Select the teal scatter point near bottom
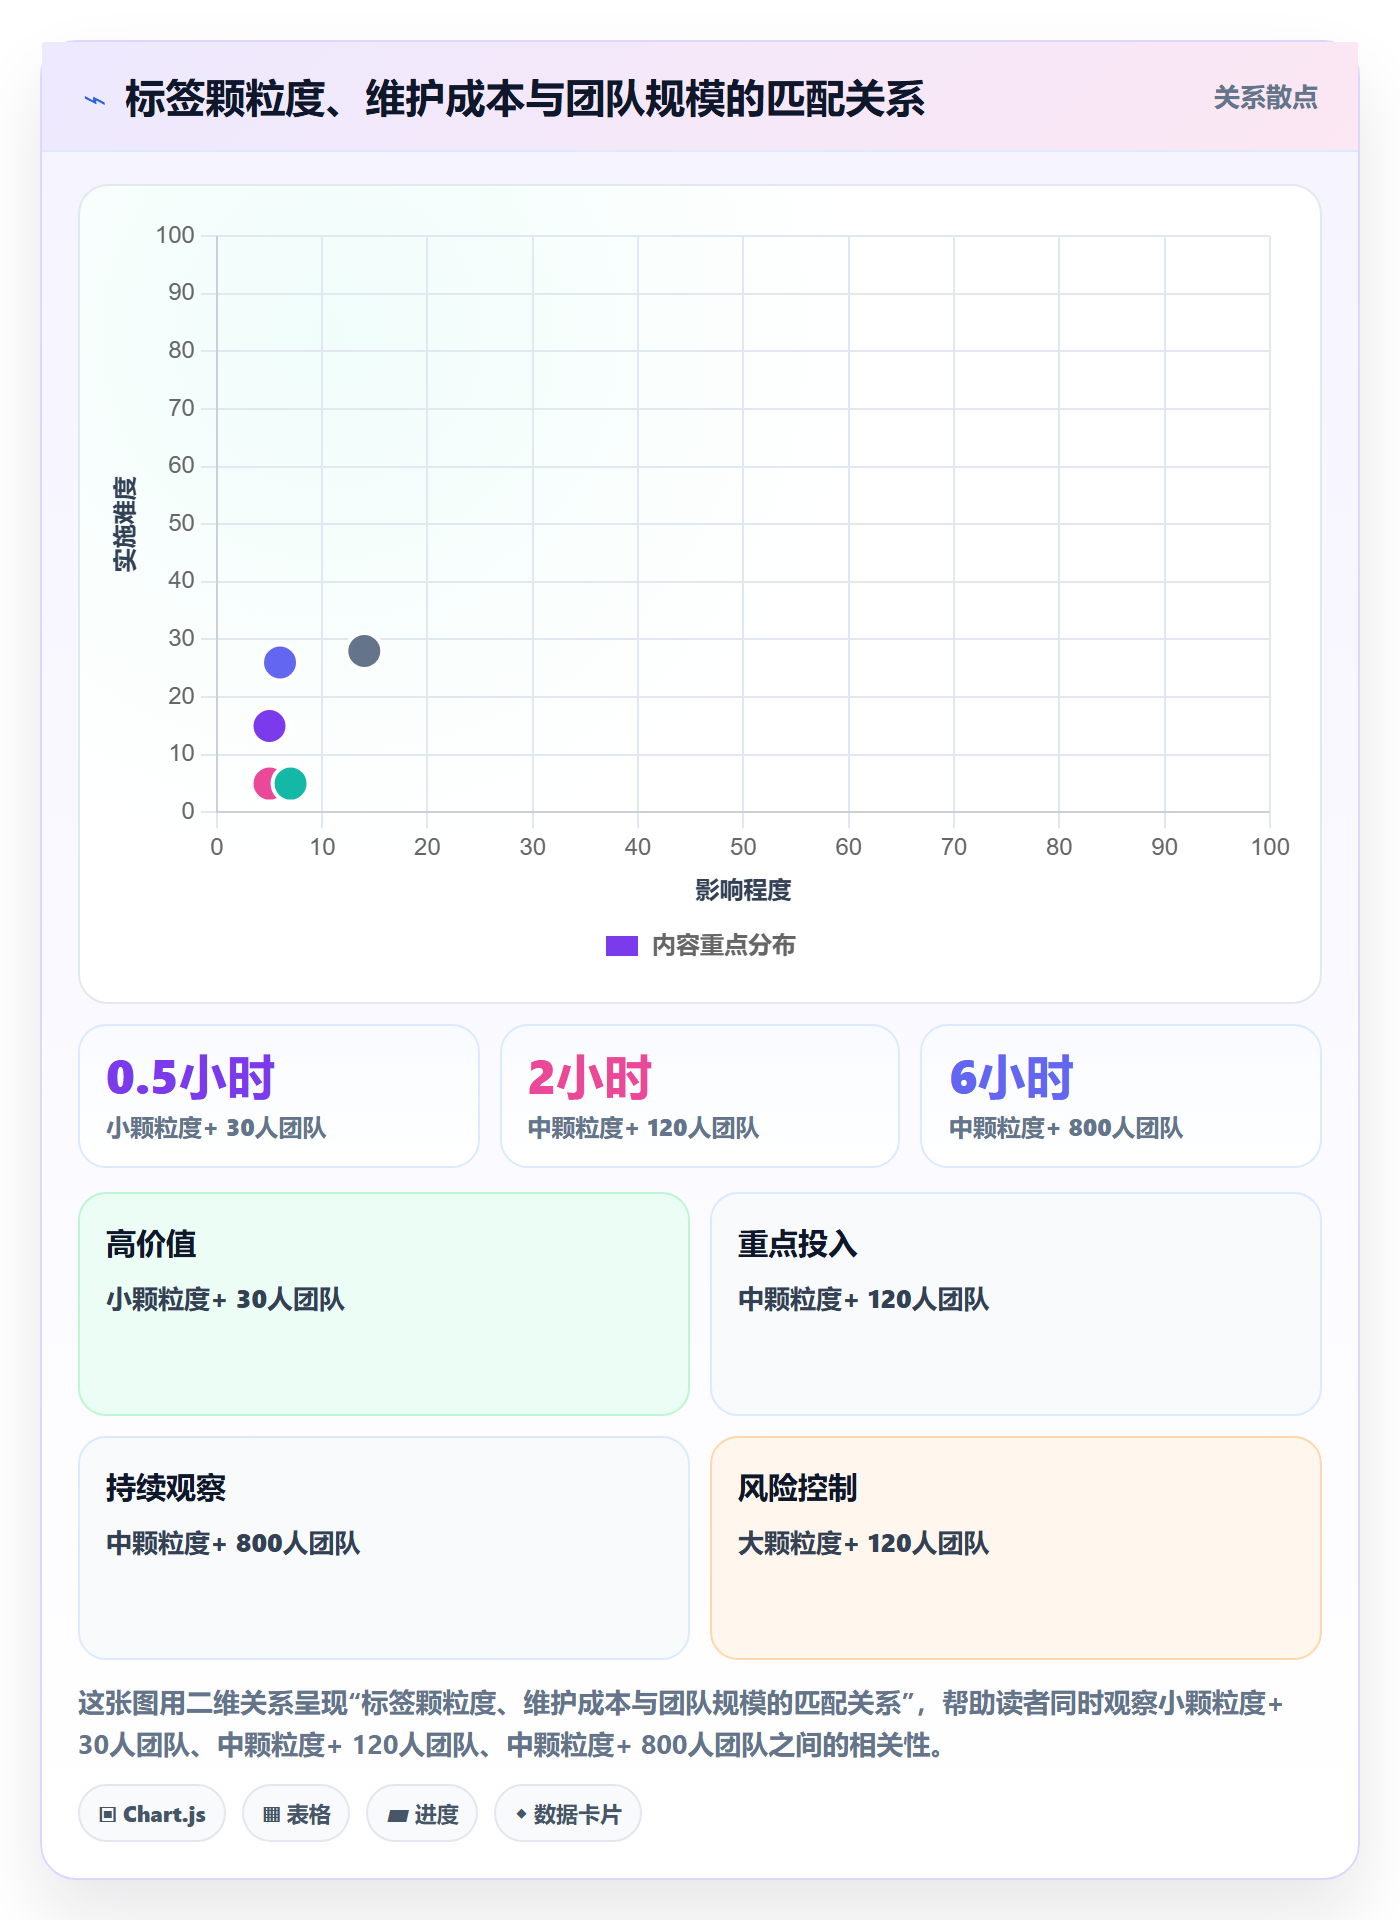The height and width of the screenshot is (1920, 1400). point(290,783)
